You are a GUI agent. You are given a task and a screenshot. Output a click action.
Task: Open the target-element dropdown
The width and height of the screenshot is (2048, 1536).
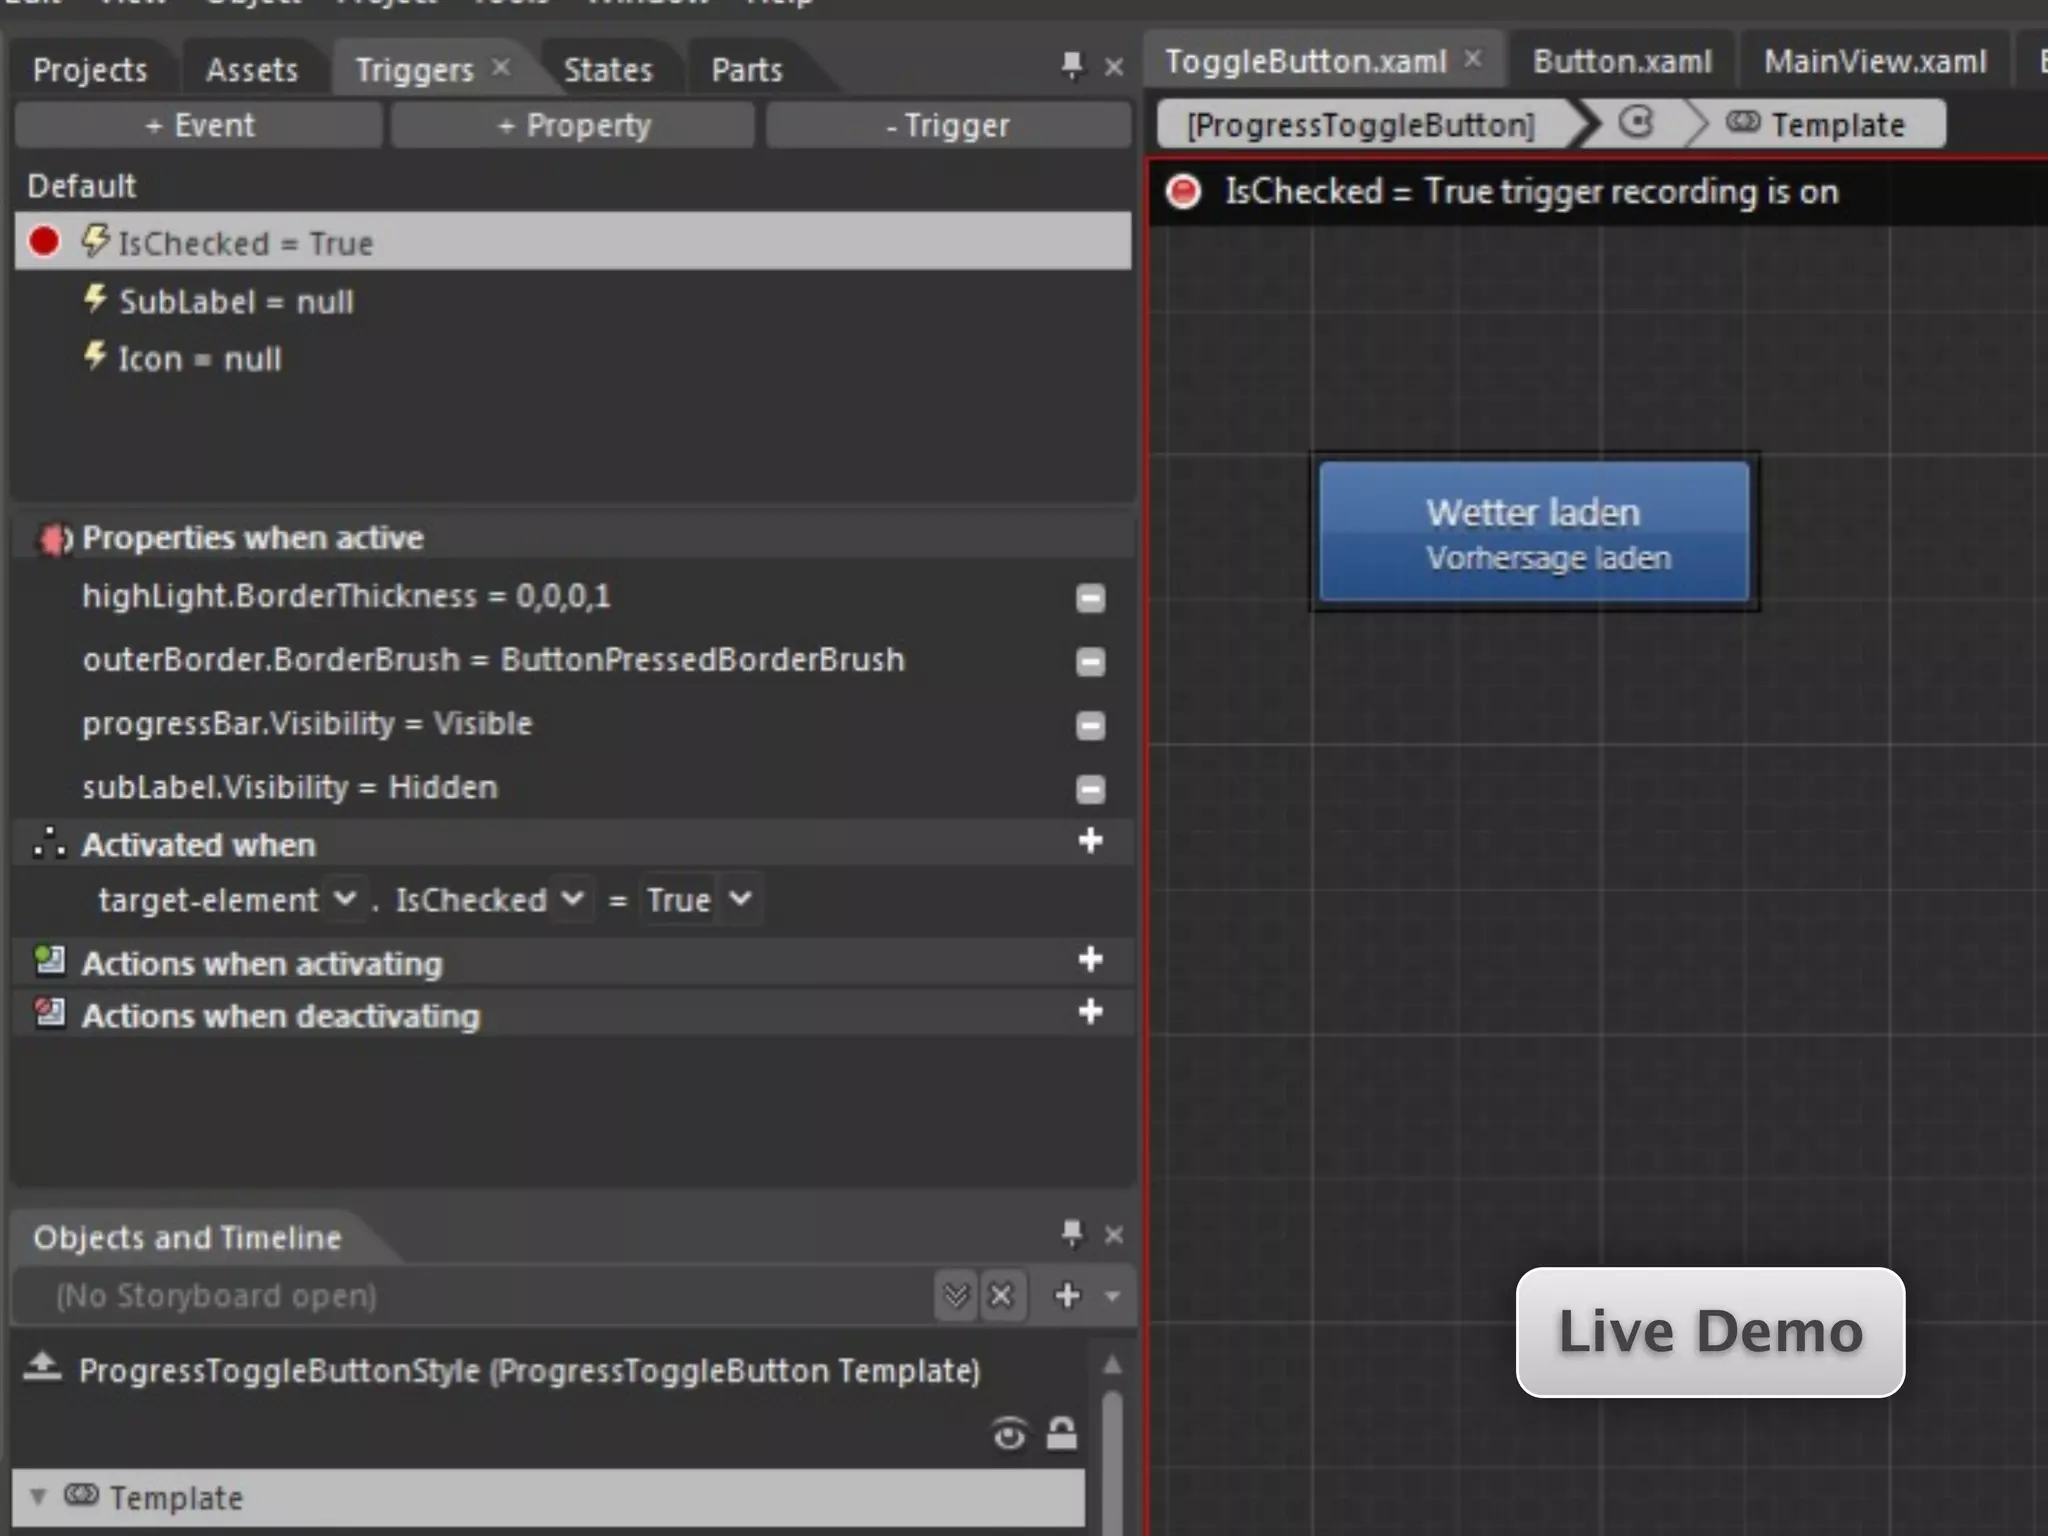[344, 898]
